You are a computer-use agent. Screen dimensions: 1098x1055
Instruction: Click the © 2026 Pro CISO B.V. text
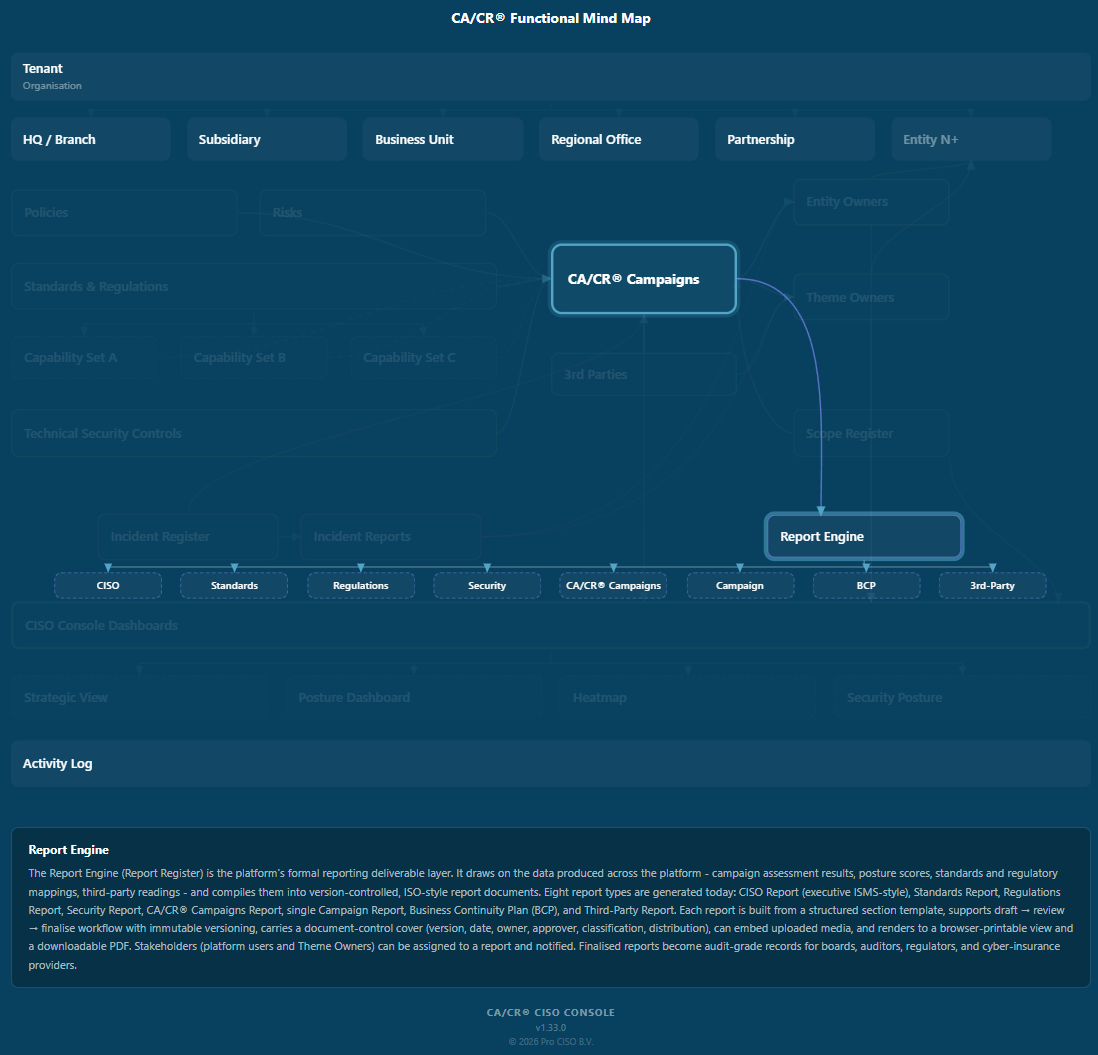550,1042
